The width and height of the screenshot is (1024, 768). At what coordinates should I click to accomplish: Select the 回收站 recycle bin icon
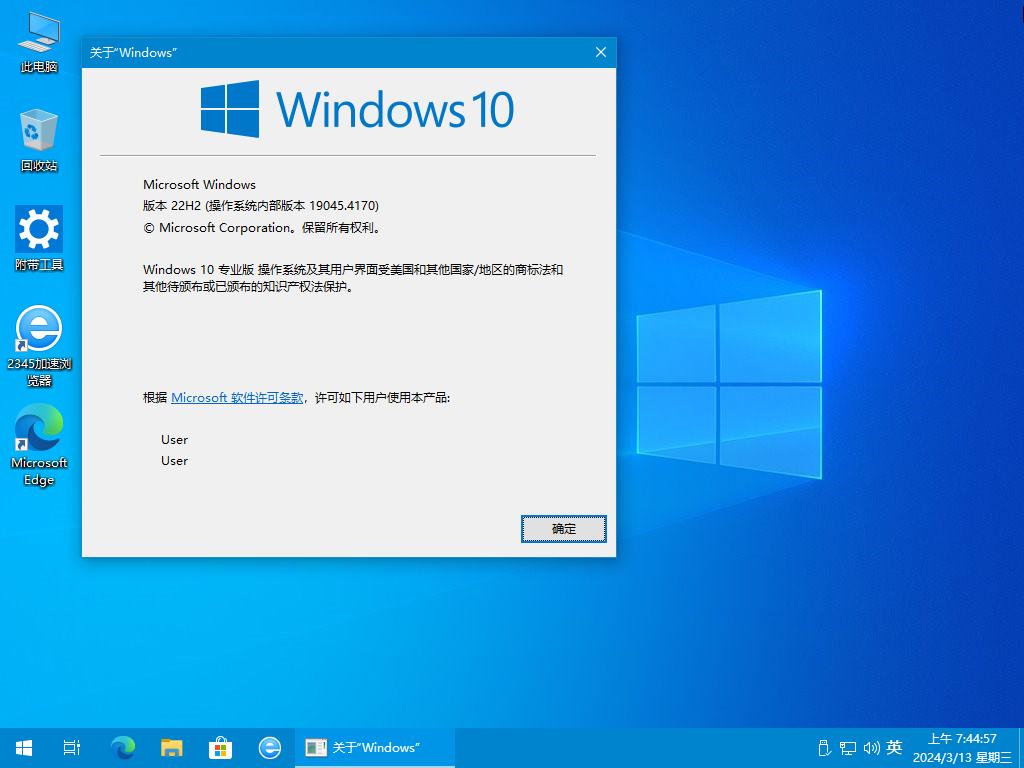coord(39,140)
